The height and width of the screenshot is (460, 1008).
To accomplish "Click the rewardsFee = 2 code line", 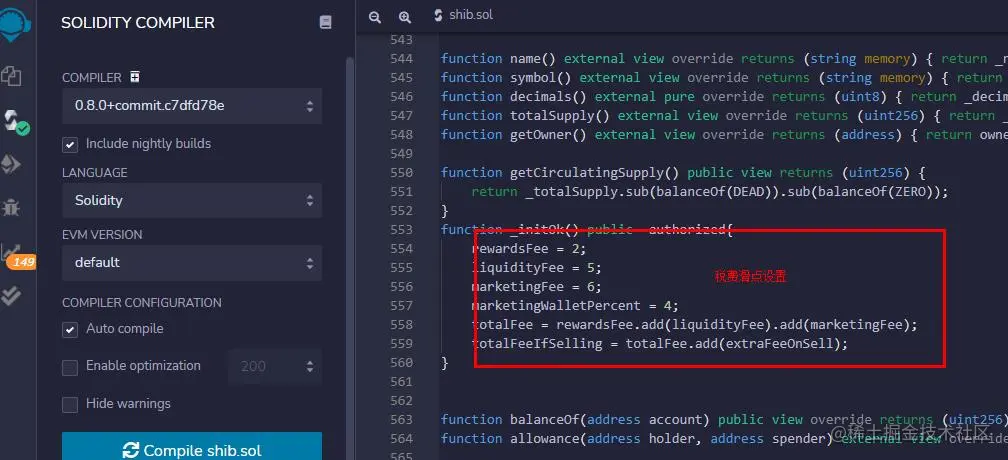I will [529, 249].
